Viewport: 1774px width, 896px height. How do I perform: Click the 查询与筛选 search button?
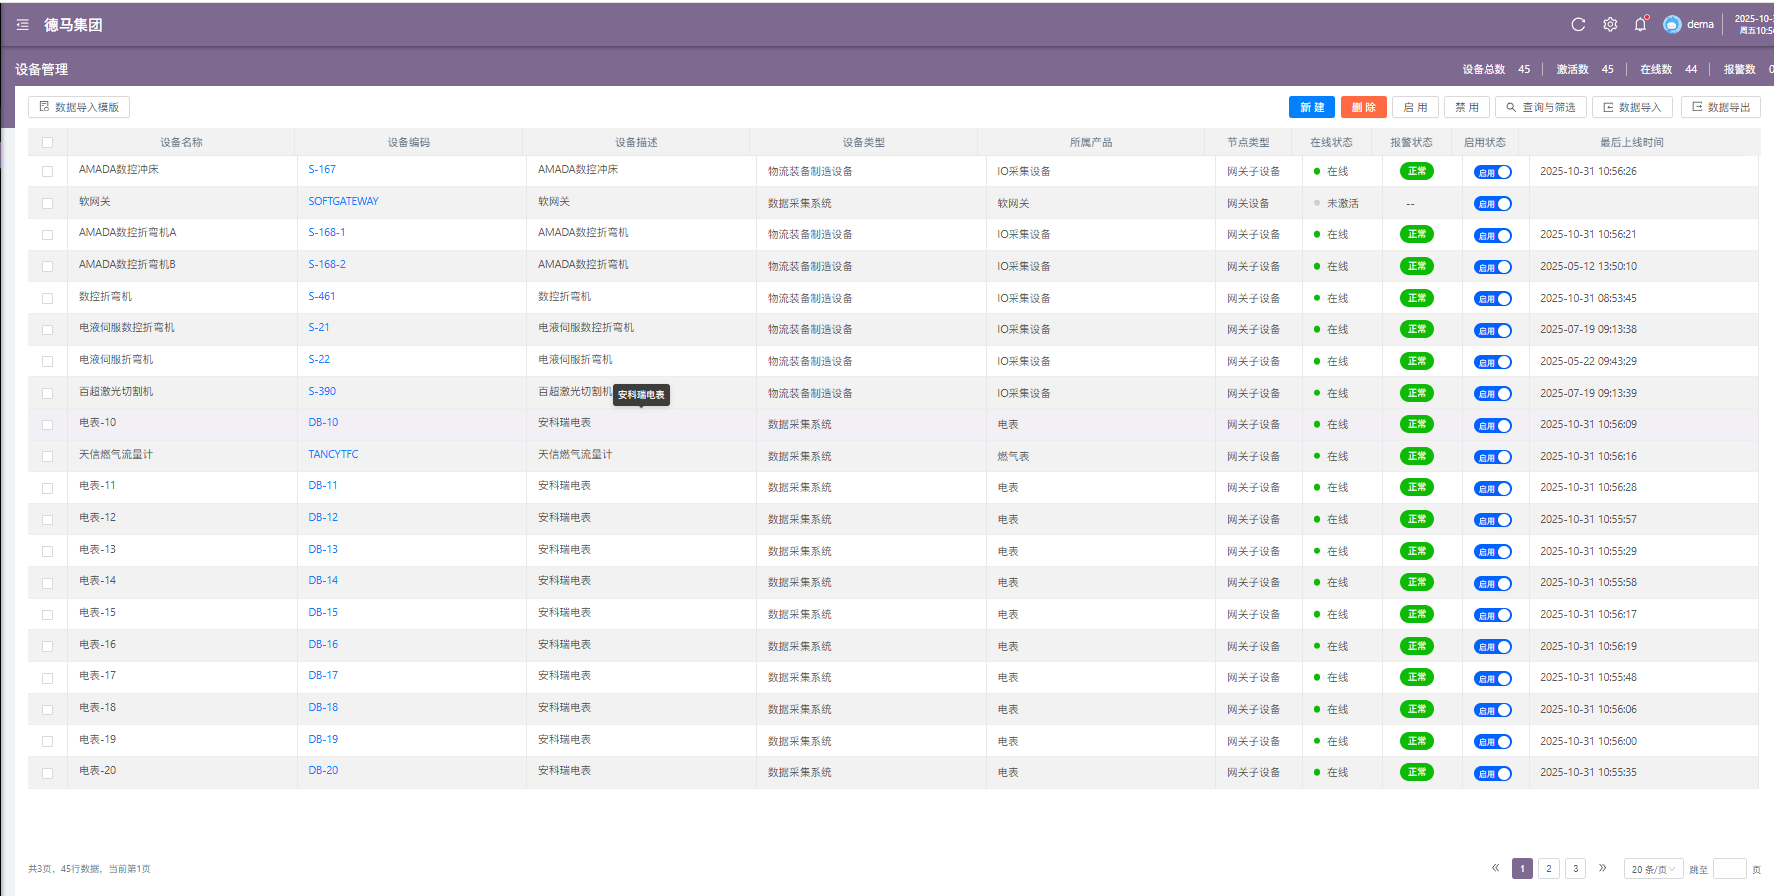coord(1540,107)
